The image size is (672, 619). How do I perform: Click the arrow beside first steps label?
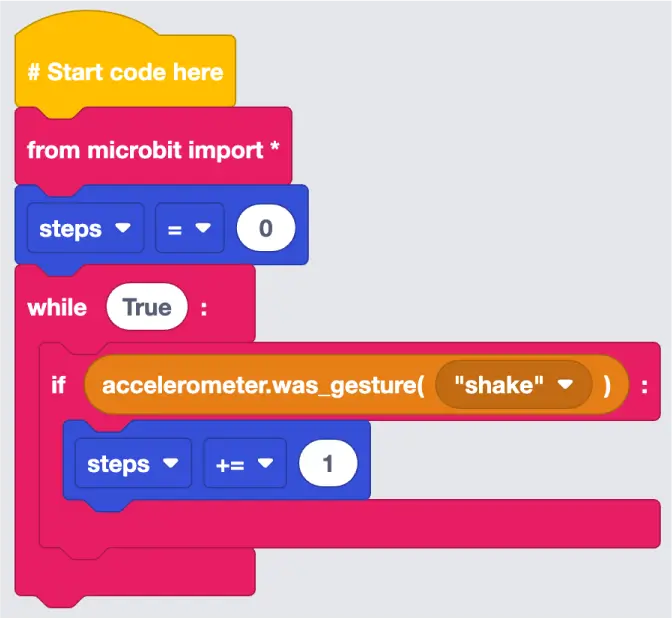(x=123, y=228)
